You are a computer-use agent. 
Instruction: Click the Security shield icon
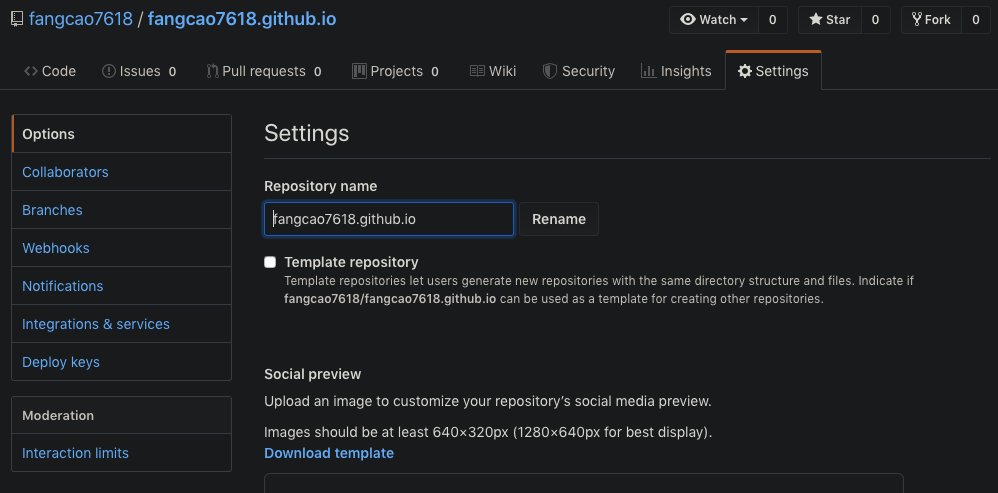tap(549, 71)
